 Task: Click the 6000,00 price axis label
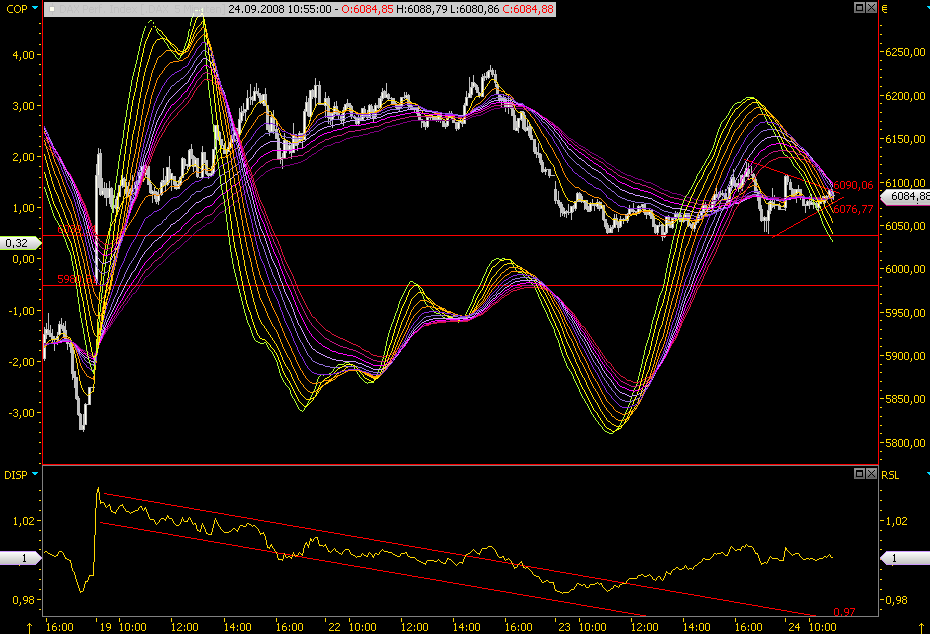click(905, 269)
